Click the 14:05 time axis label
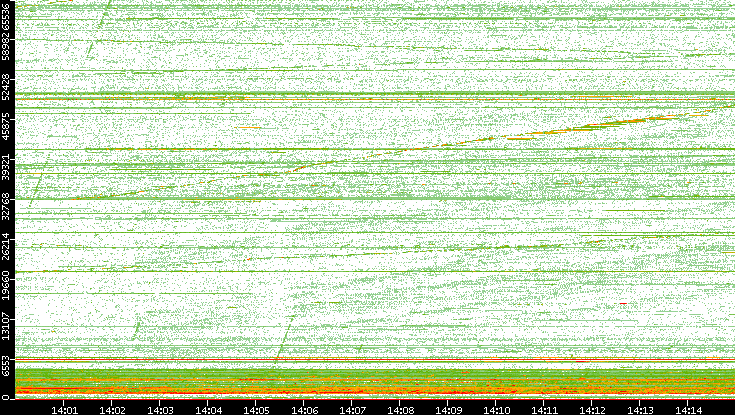 pos(256,409)
